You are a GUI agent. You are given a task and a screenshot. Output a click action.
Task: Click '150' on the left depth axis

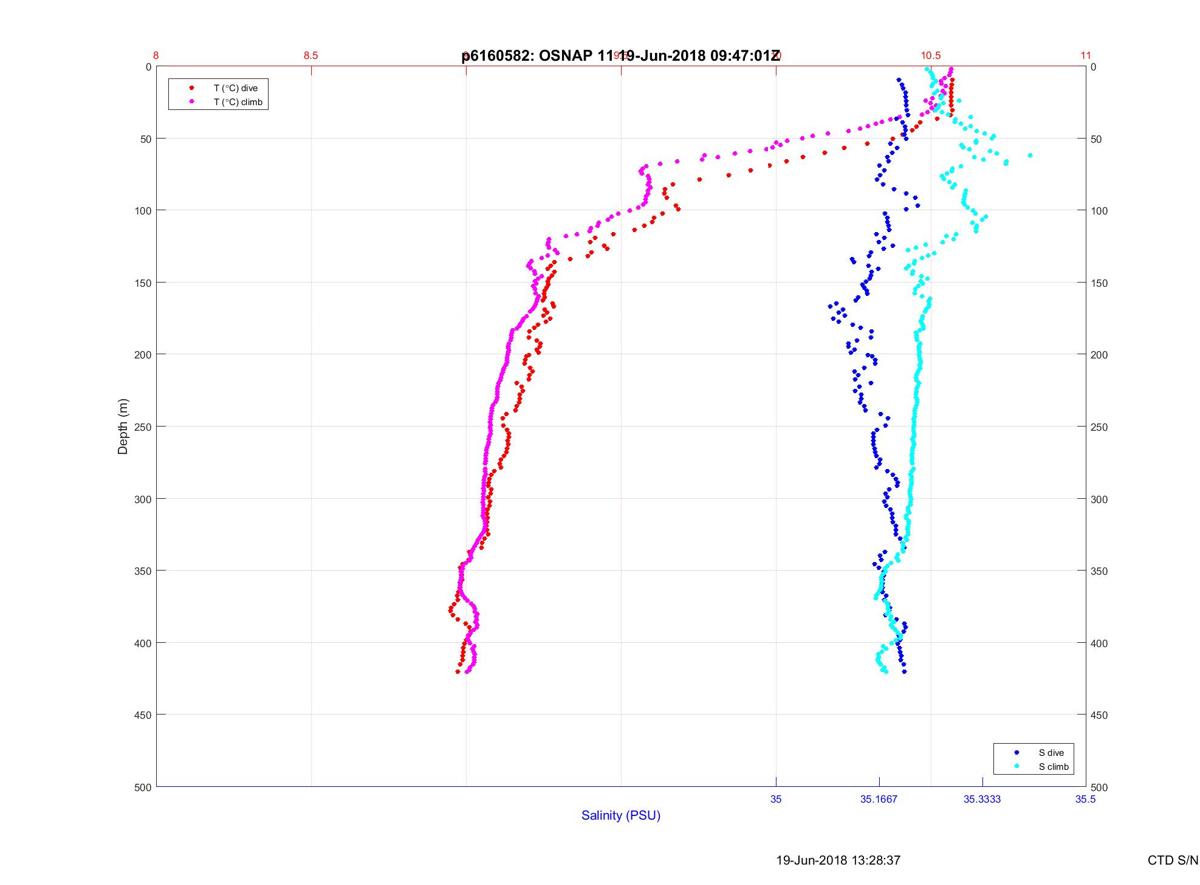point(142,283)
